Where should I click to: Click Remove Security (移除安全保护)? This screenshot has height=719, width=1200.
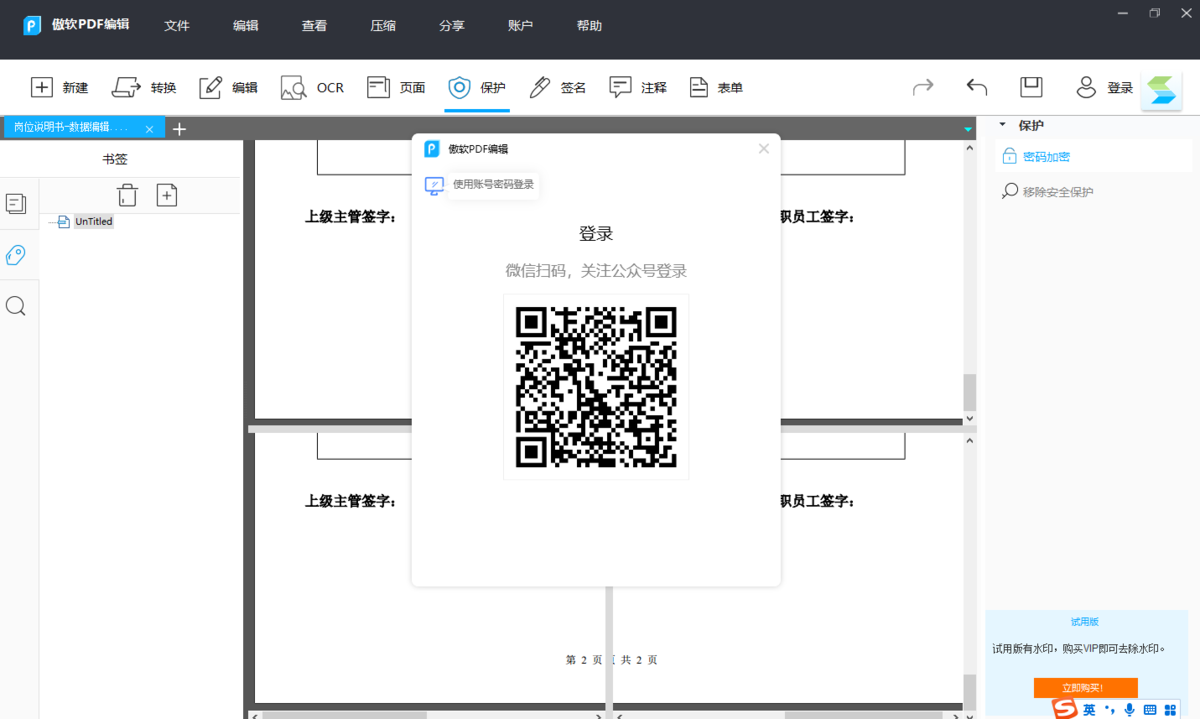point(1048,192)
